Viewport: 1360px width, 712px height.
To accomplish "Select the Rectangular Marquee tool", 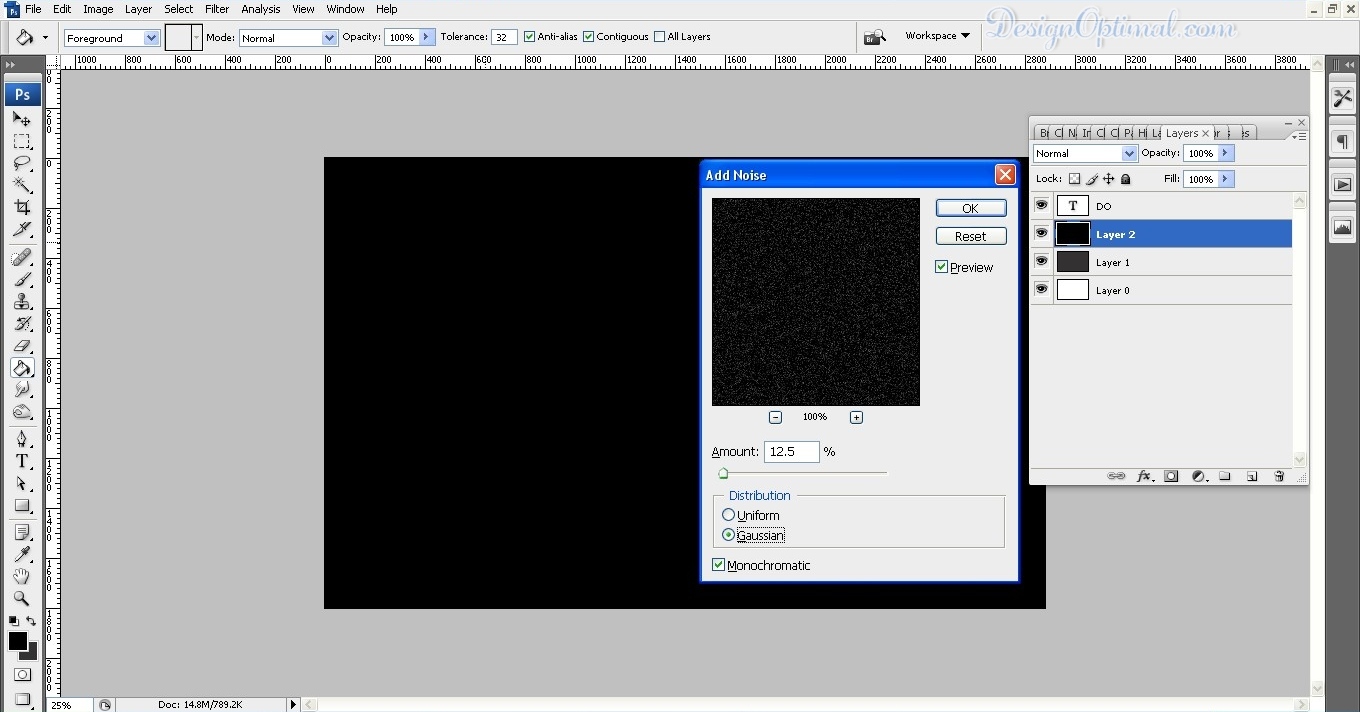I will pos(22,142).
